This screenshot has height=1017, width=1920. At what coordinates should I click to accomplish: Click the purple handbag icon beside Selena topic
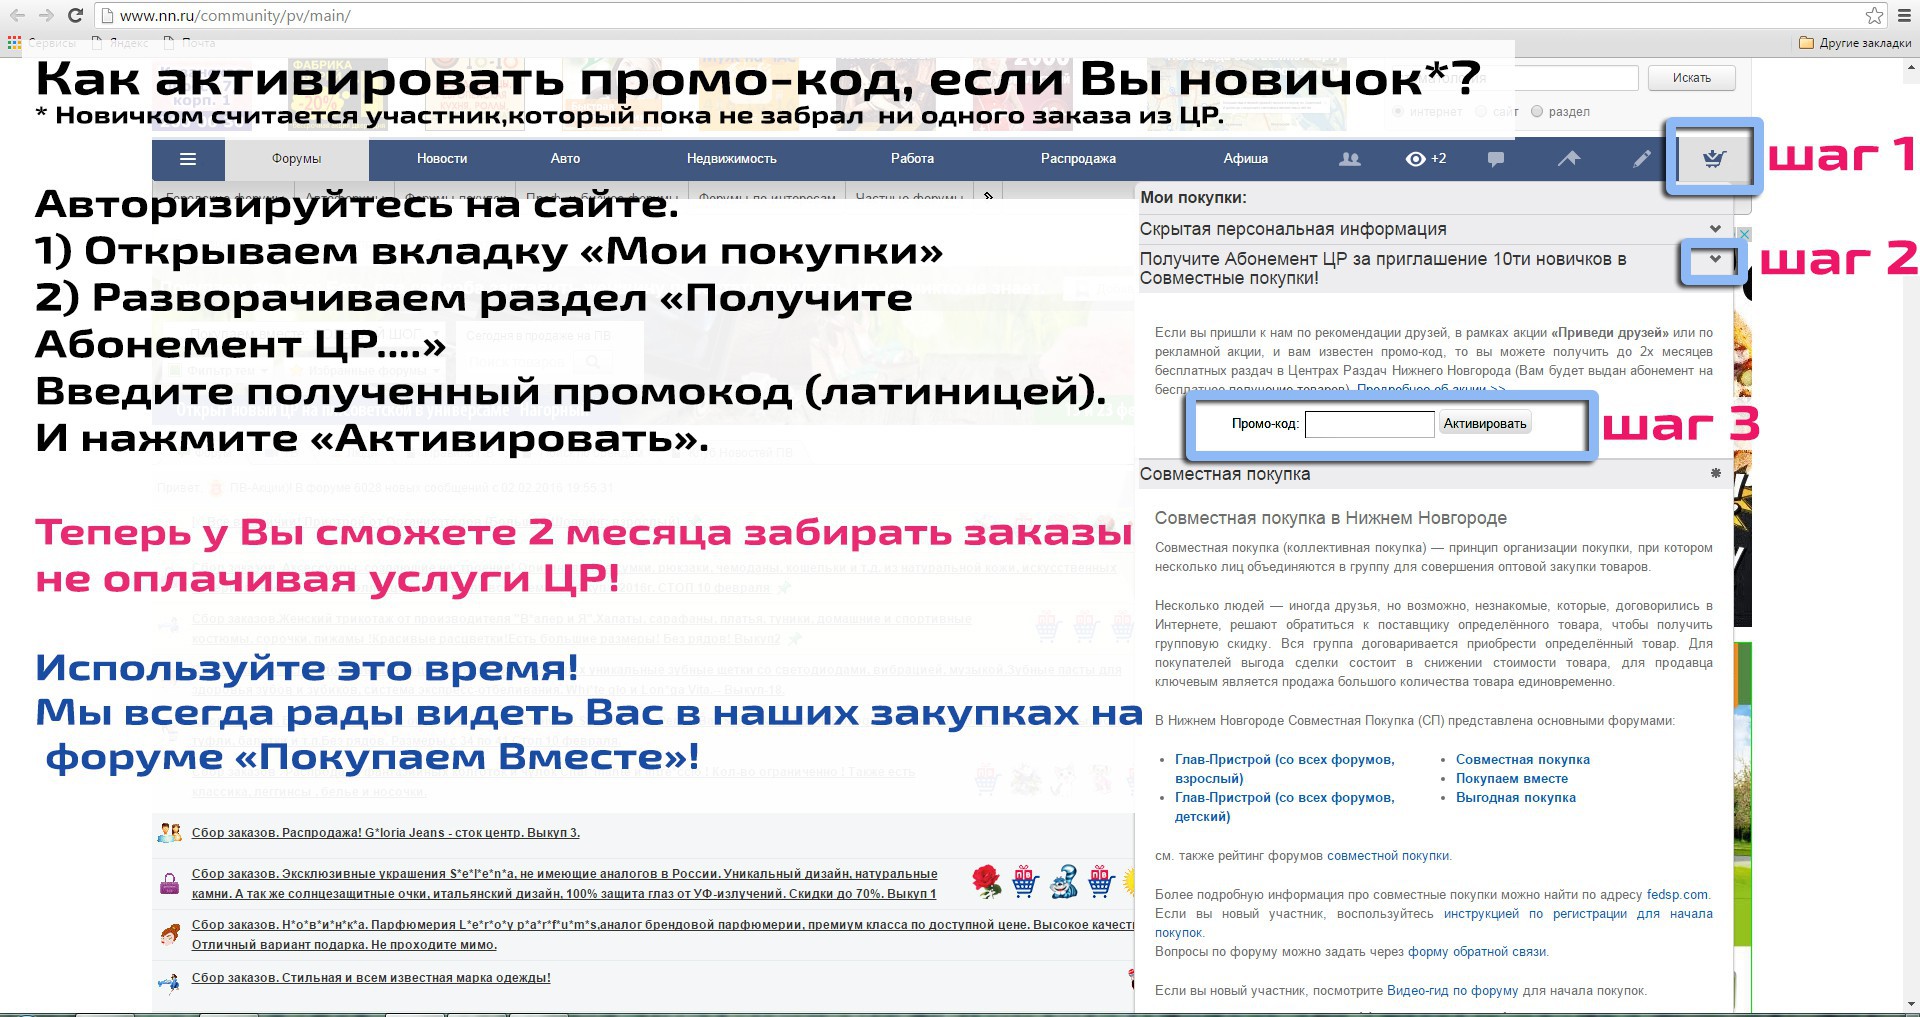tap(170, 883)
